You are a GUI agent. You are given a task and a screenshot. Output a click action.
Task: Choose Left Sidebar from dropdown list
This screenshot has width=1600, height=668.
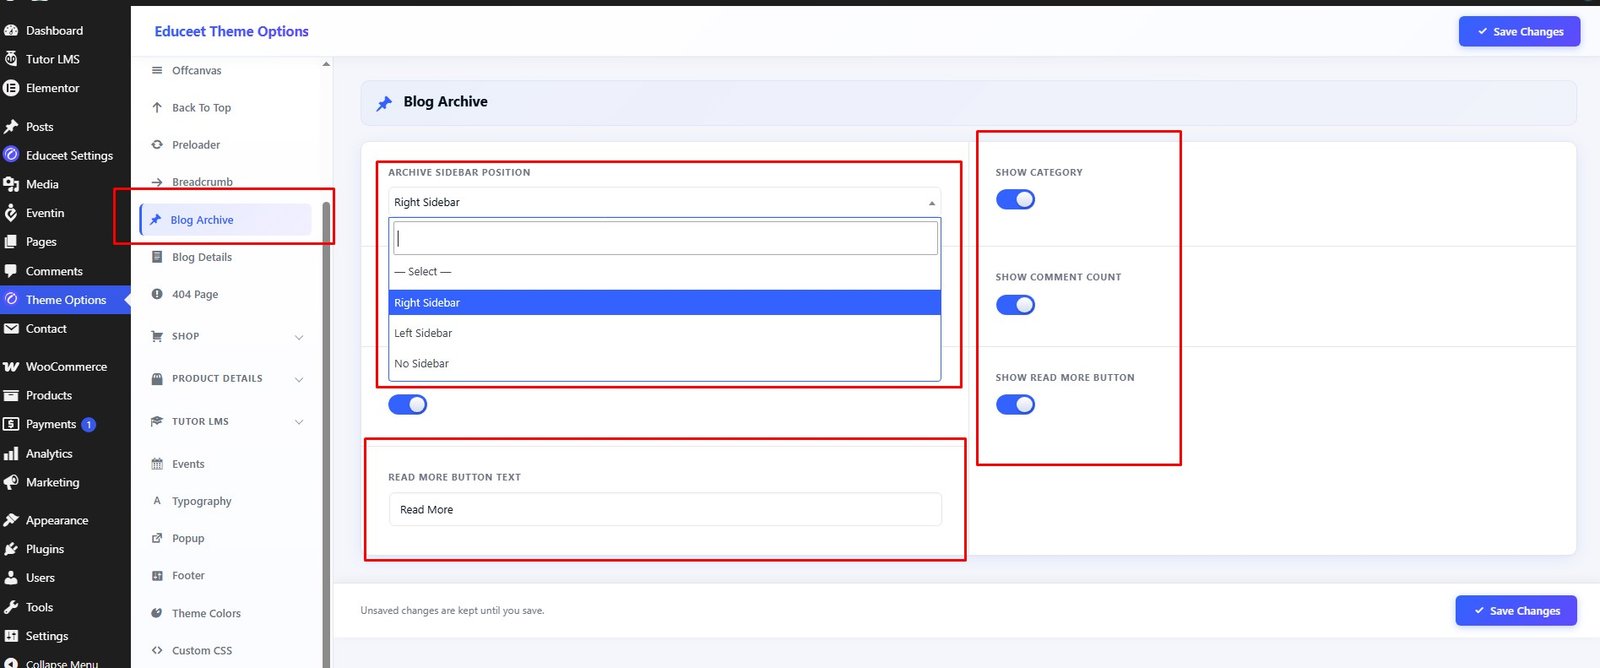[664, 333]
